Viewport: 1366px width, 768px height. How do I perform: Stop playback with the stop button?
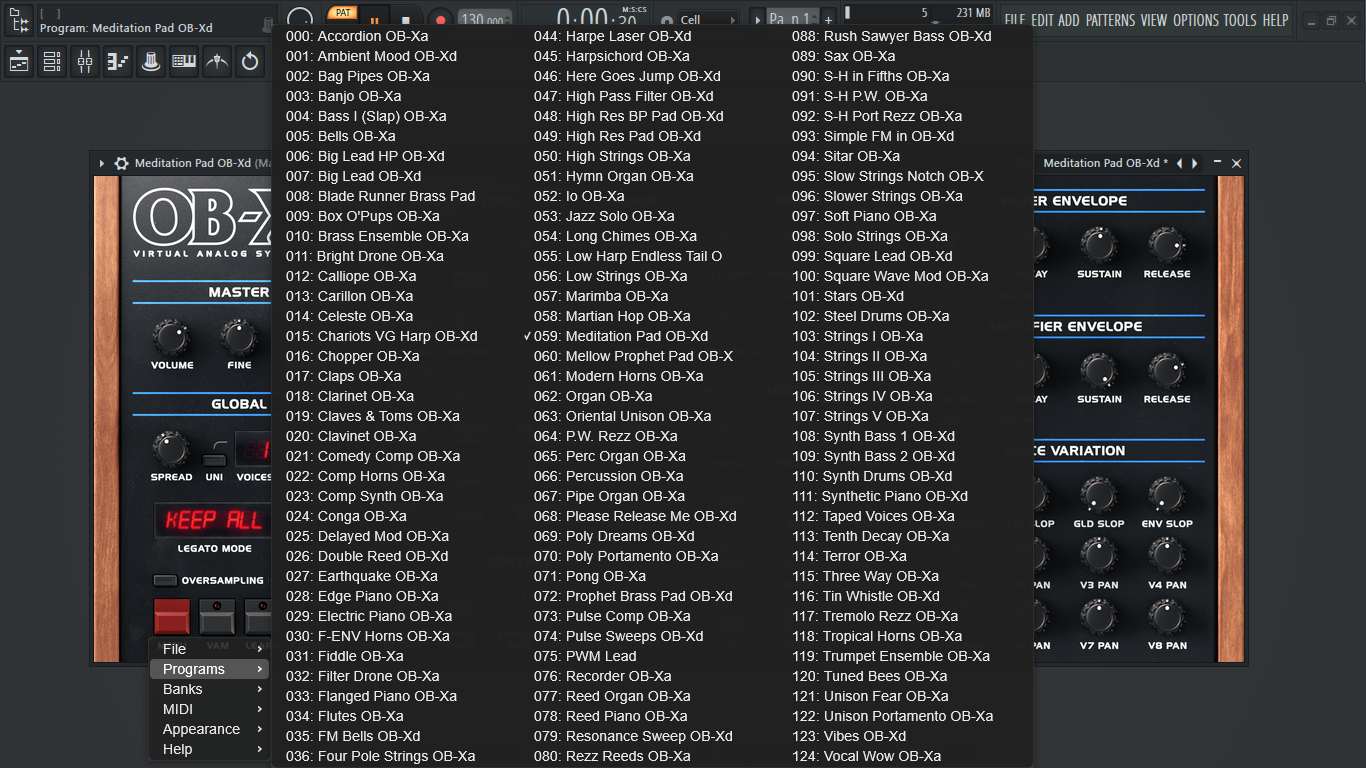[x=405, y=19]
